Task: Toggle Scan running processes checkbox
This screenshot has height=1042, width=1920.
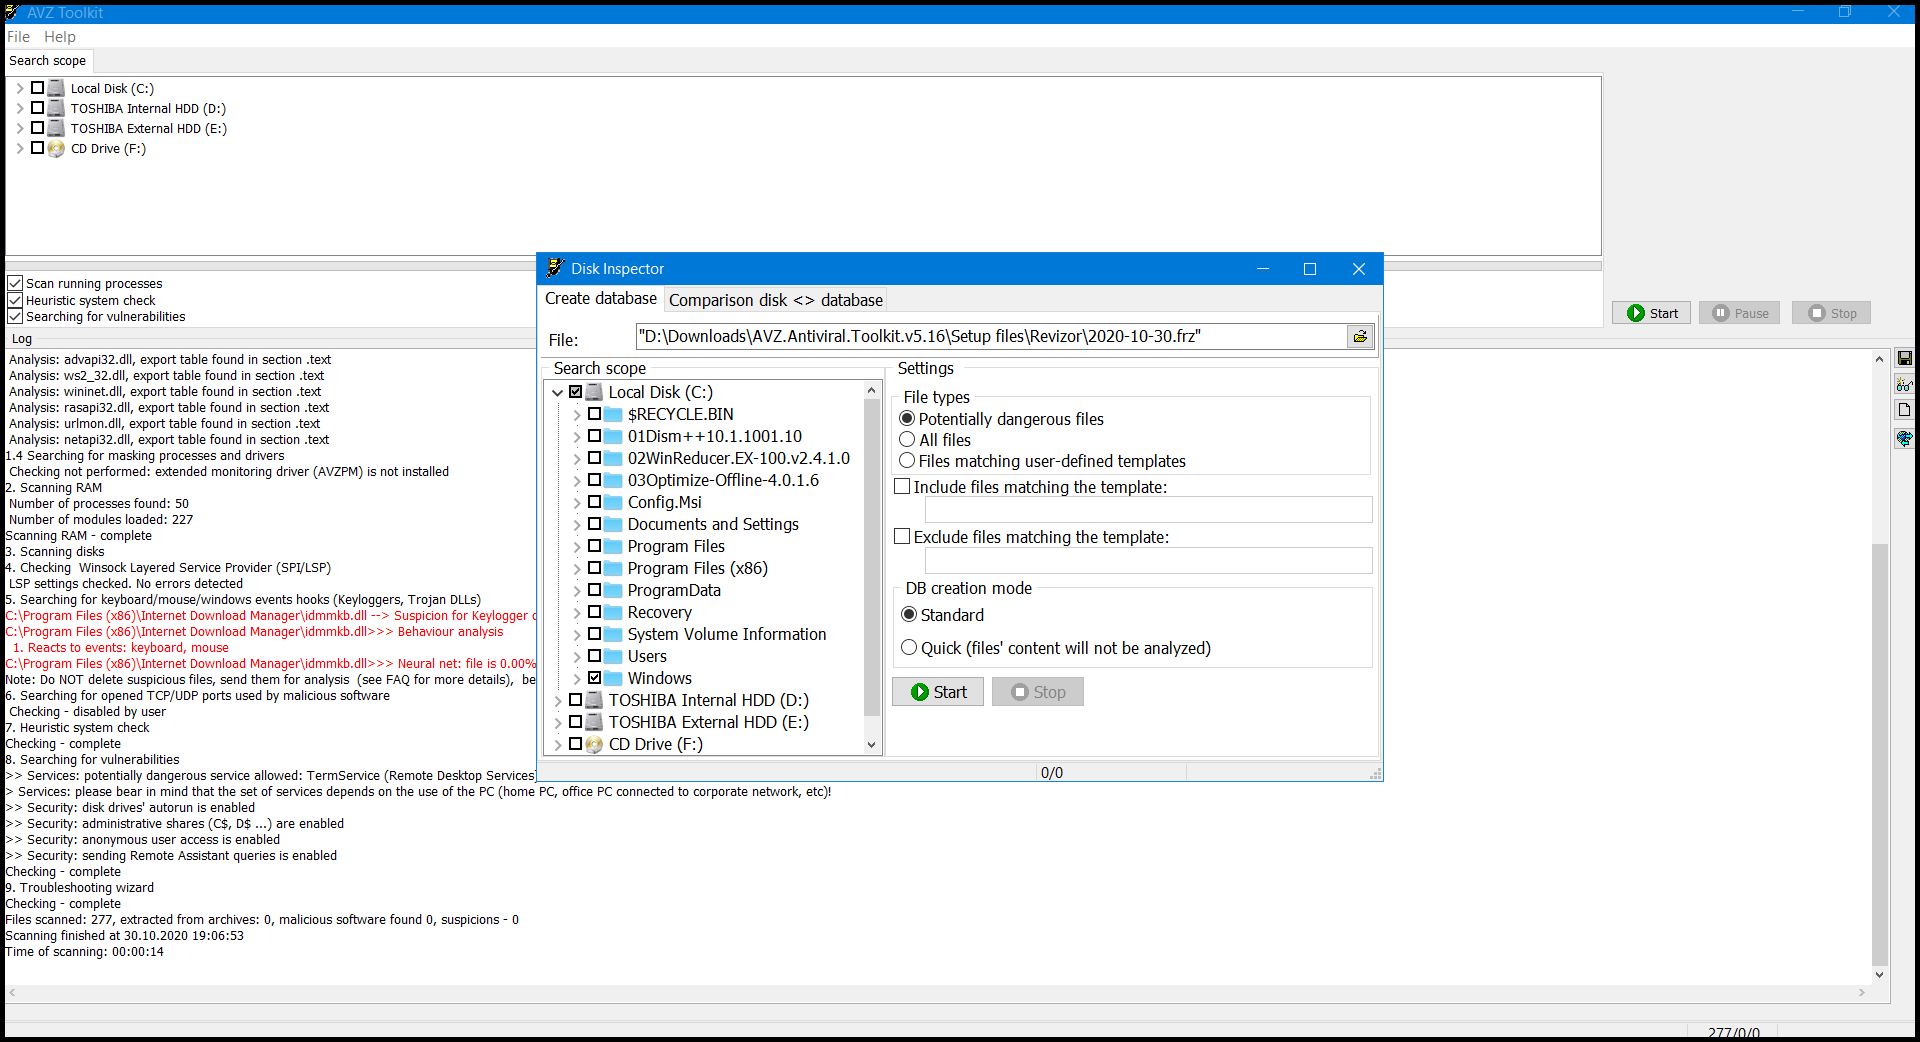Action: coord(15,283)
